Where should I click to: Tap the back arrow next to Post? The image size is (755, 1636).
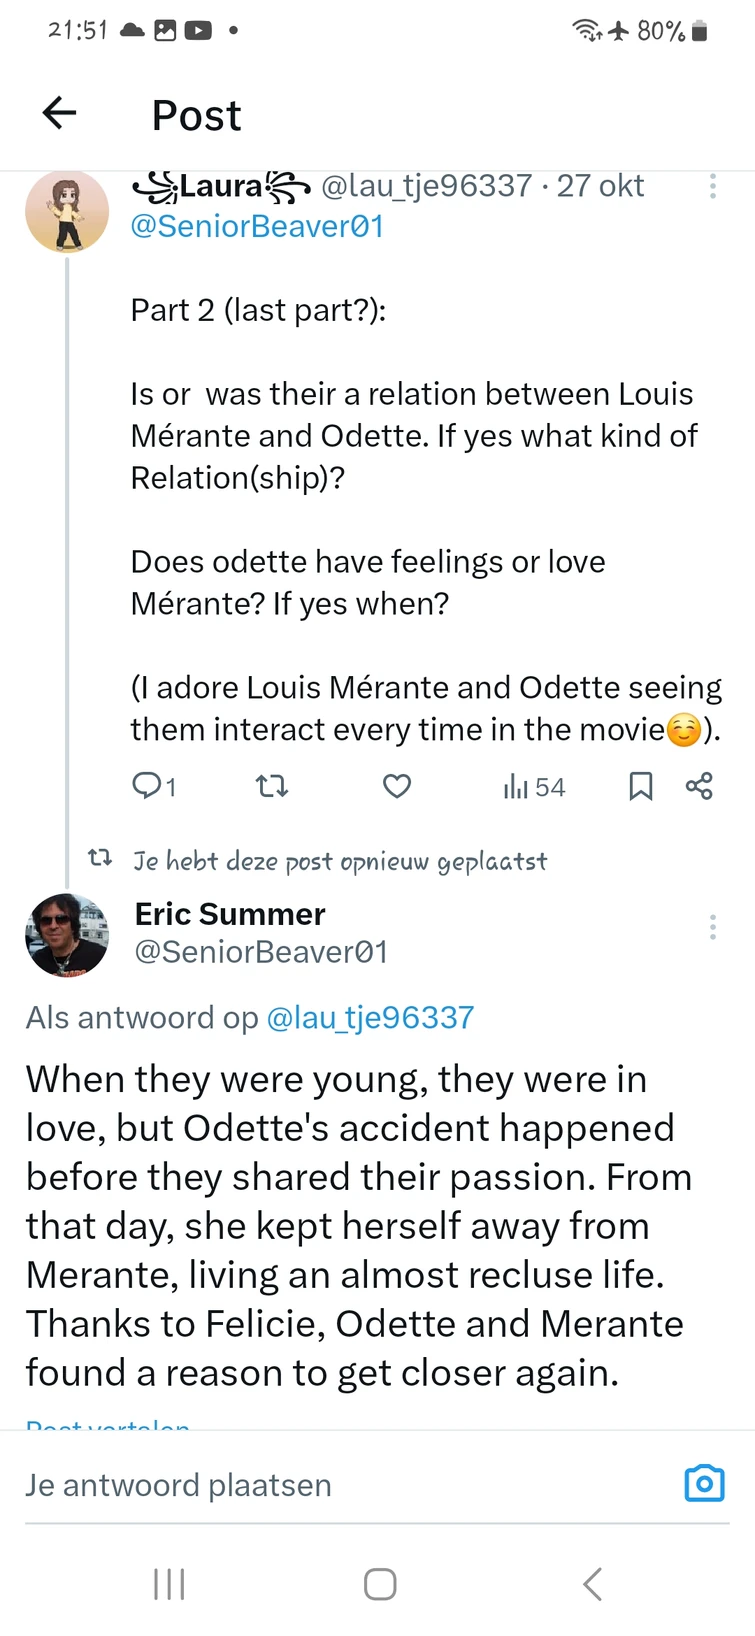point(60,113)
